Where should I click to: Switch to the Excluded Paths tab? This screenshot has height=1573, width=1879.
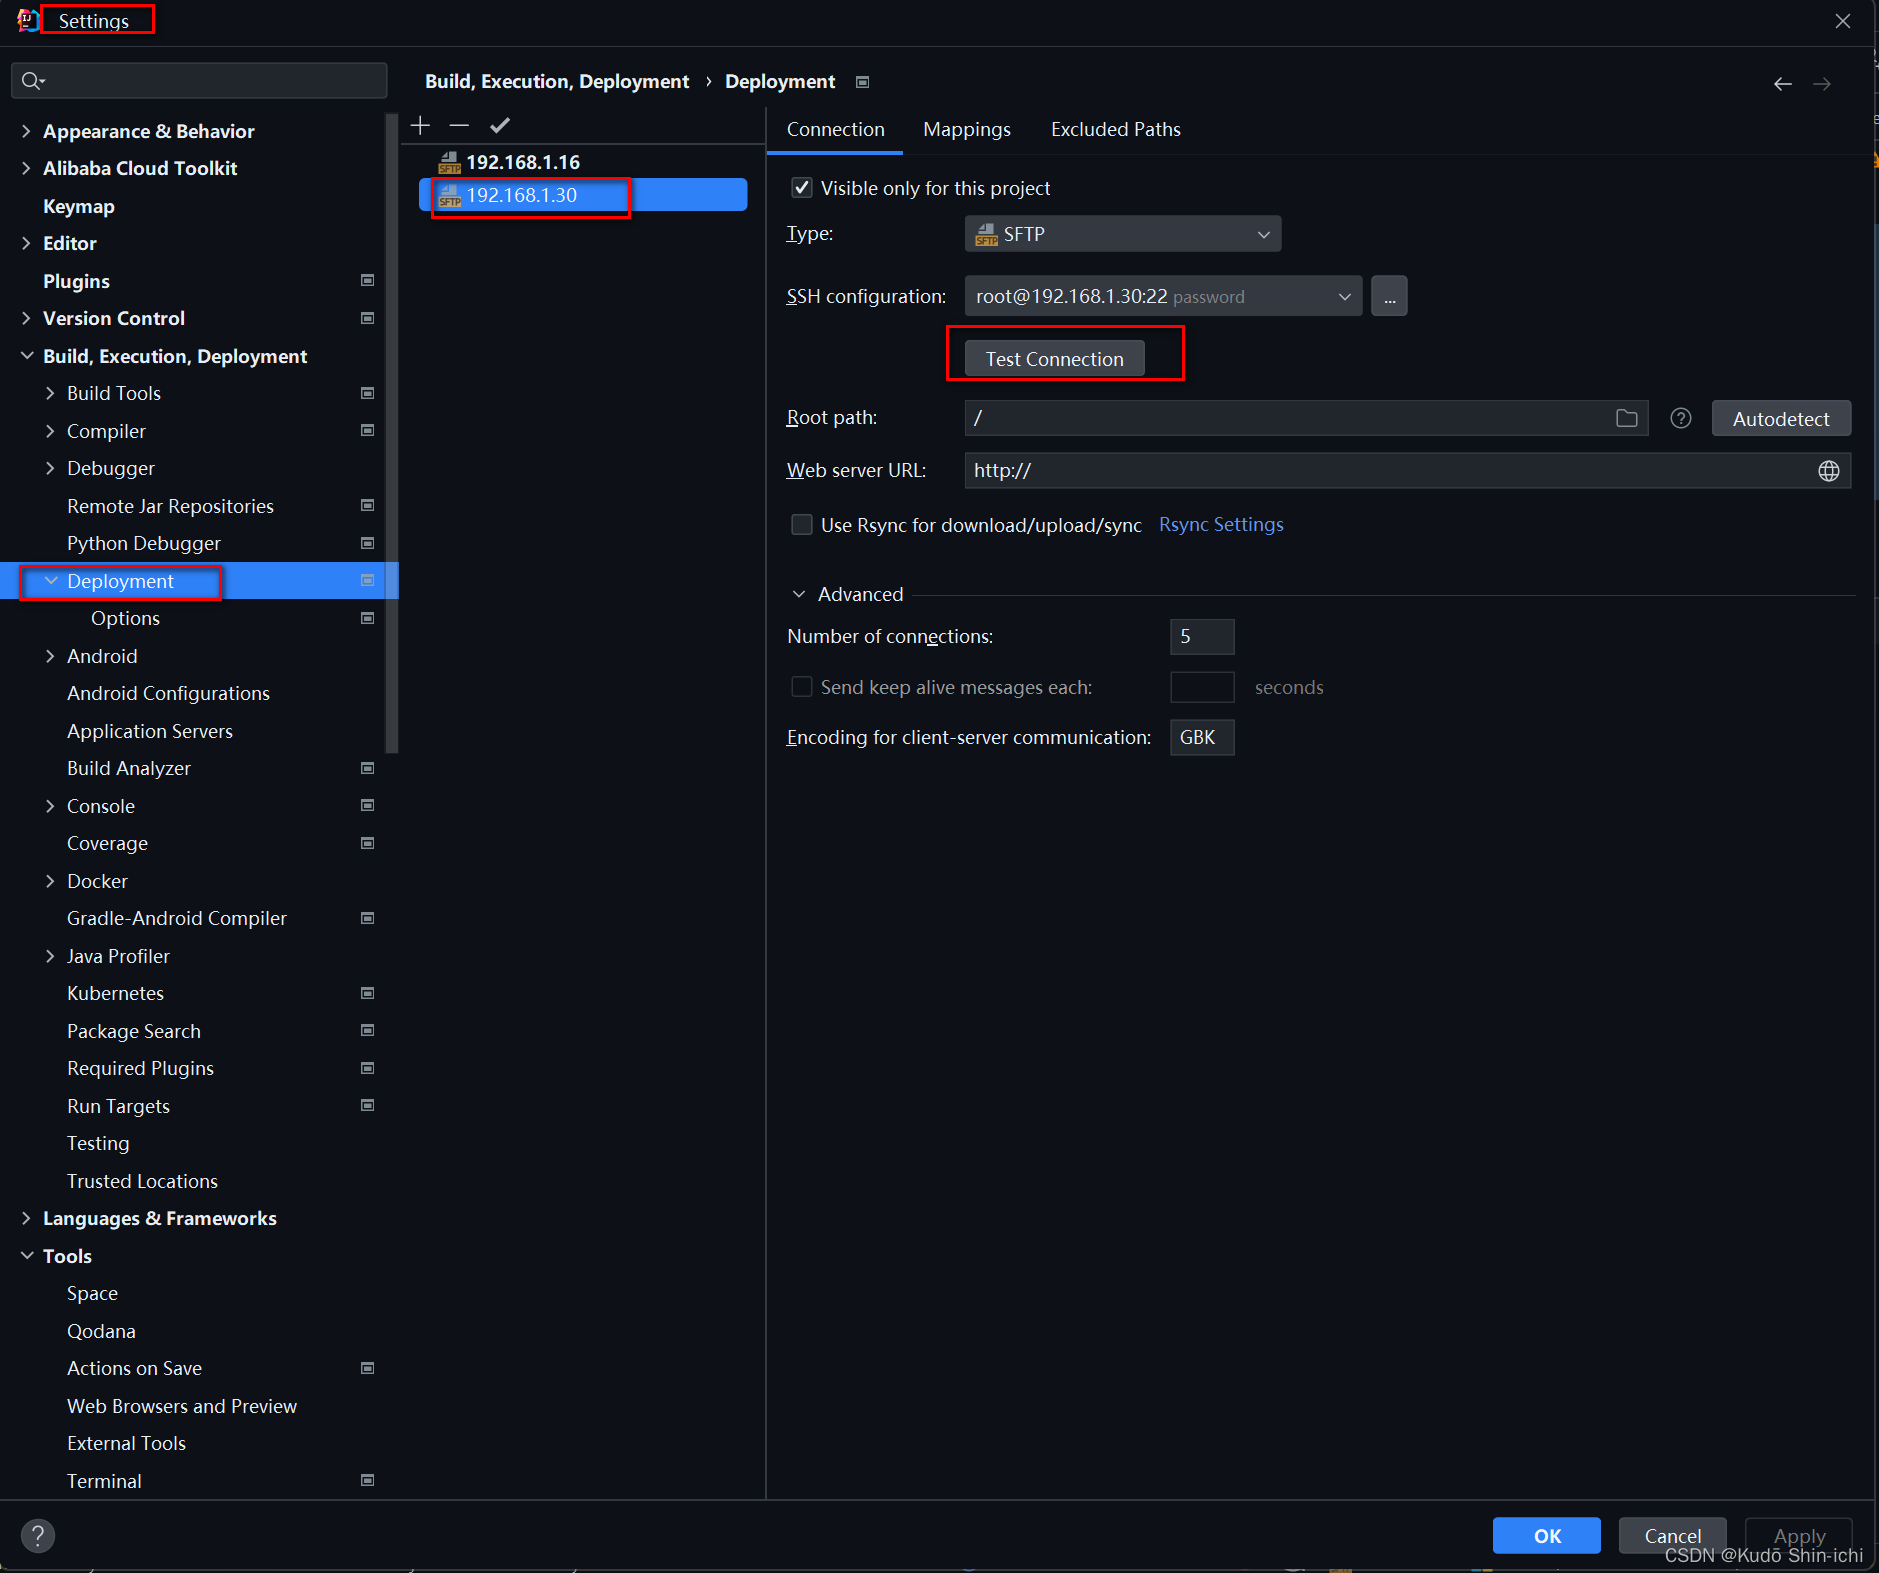click(x=1115, y=130)
